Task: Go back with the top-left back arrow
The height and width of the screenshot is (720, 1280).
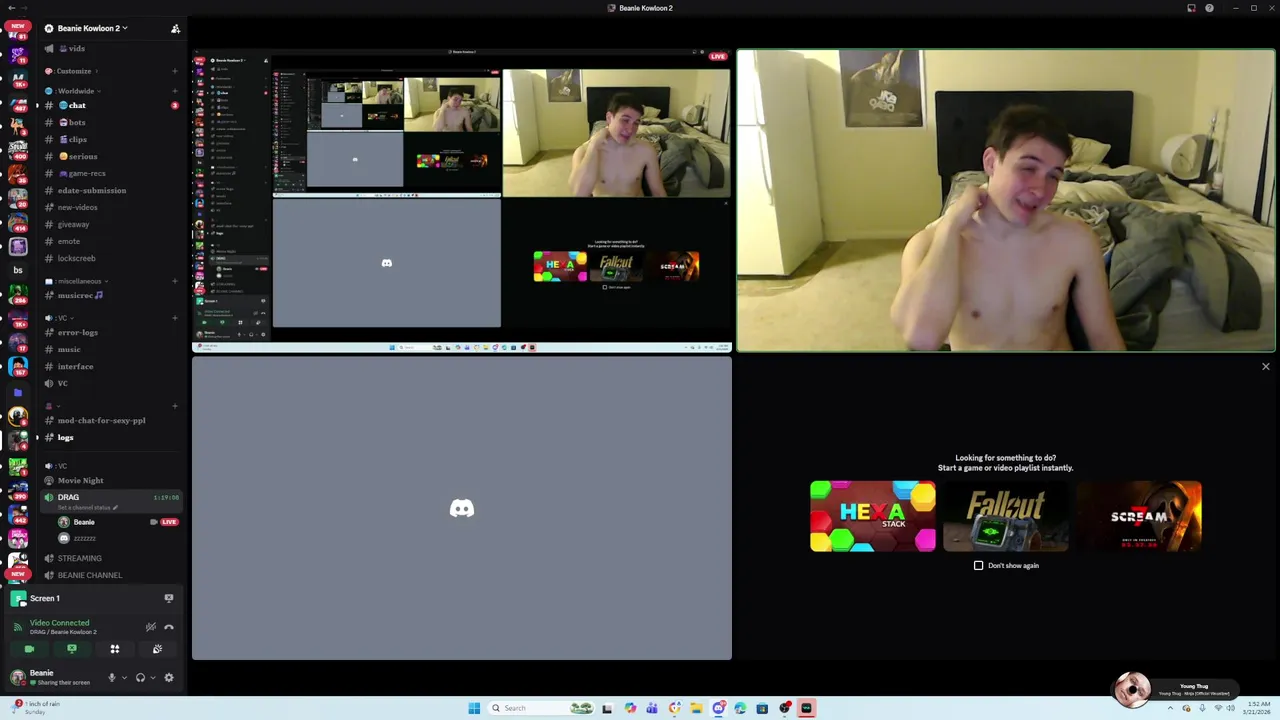Action: (x=10, y=8)
